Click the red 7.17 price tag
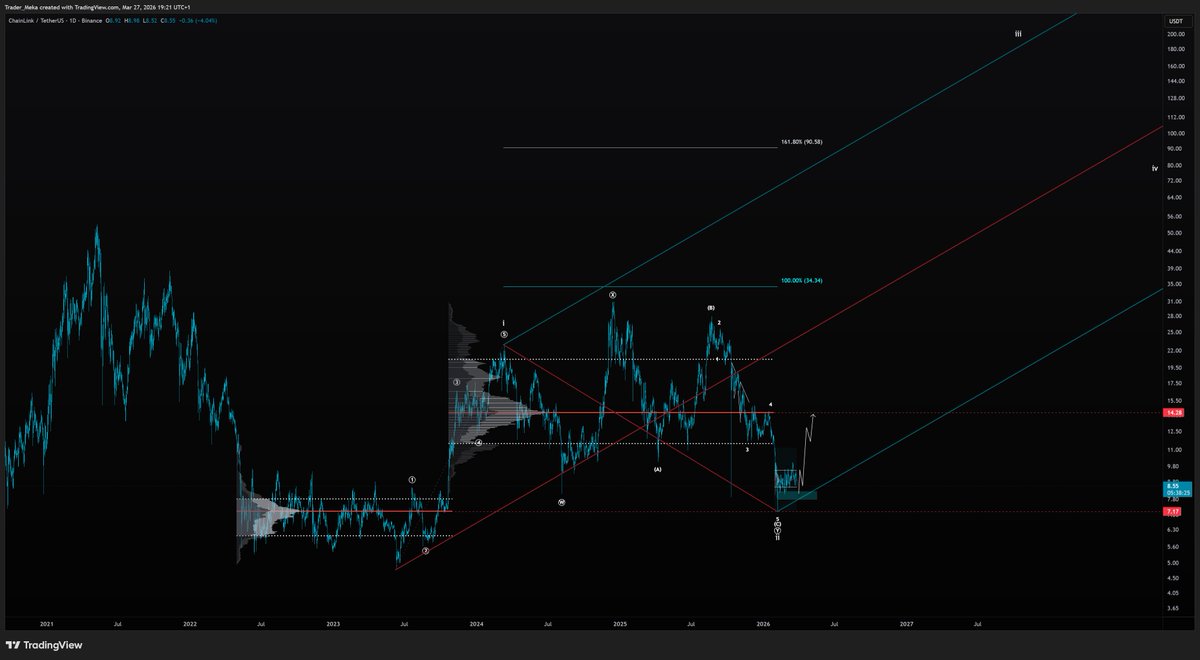The image size is (1200, 660). point(1174,511)
